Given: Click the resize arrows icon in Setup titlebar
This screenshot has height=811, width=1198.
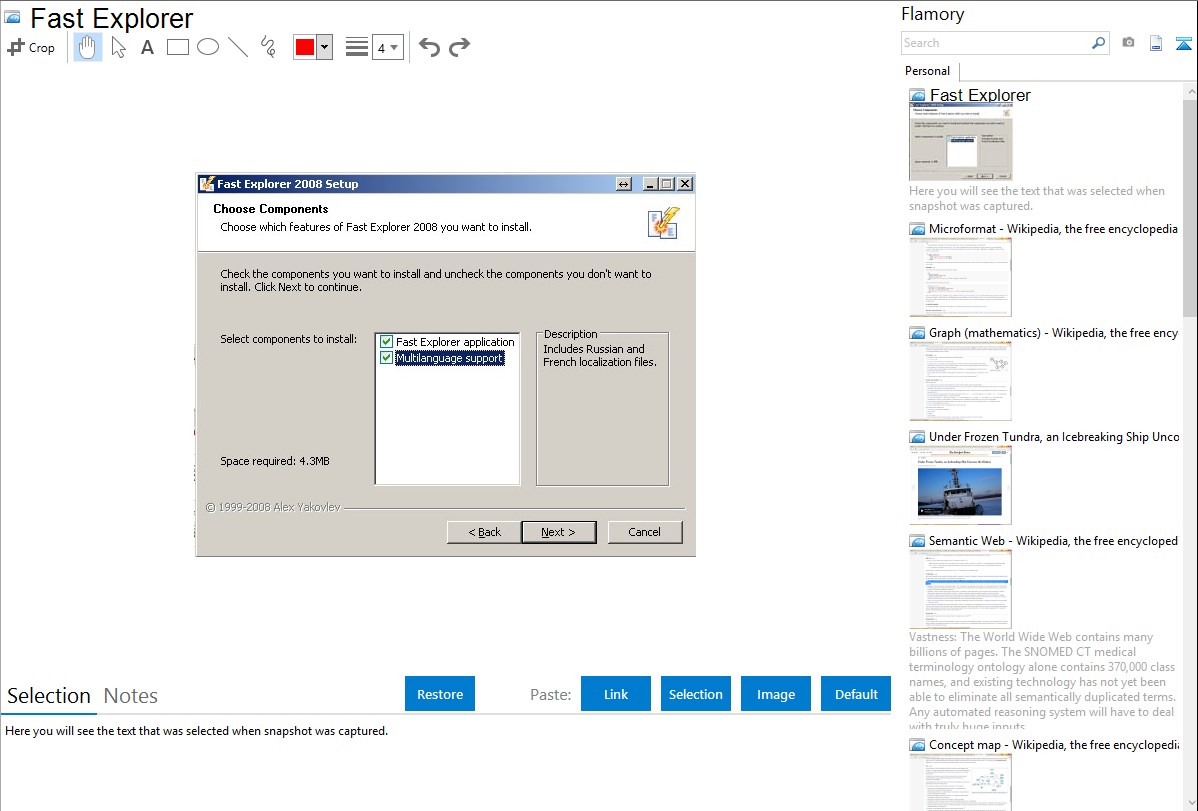Looking at the screenshot, I should coord(624,184).
